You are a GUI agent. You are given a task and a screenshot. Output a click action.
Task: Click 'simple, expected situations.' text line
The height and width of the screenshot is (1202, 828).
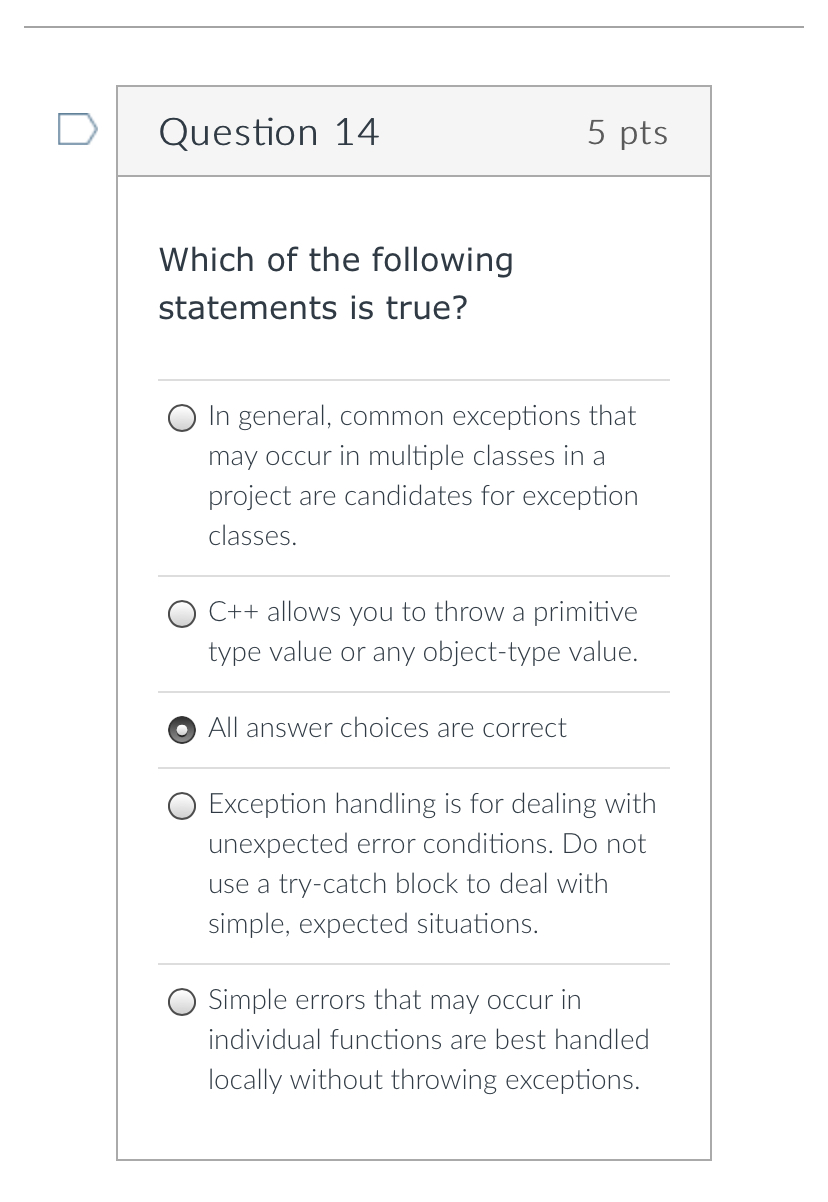[x=372, y=924]
